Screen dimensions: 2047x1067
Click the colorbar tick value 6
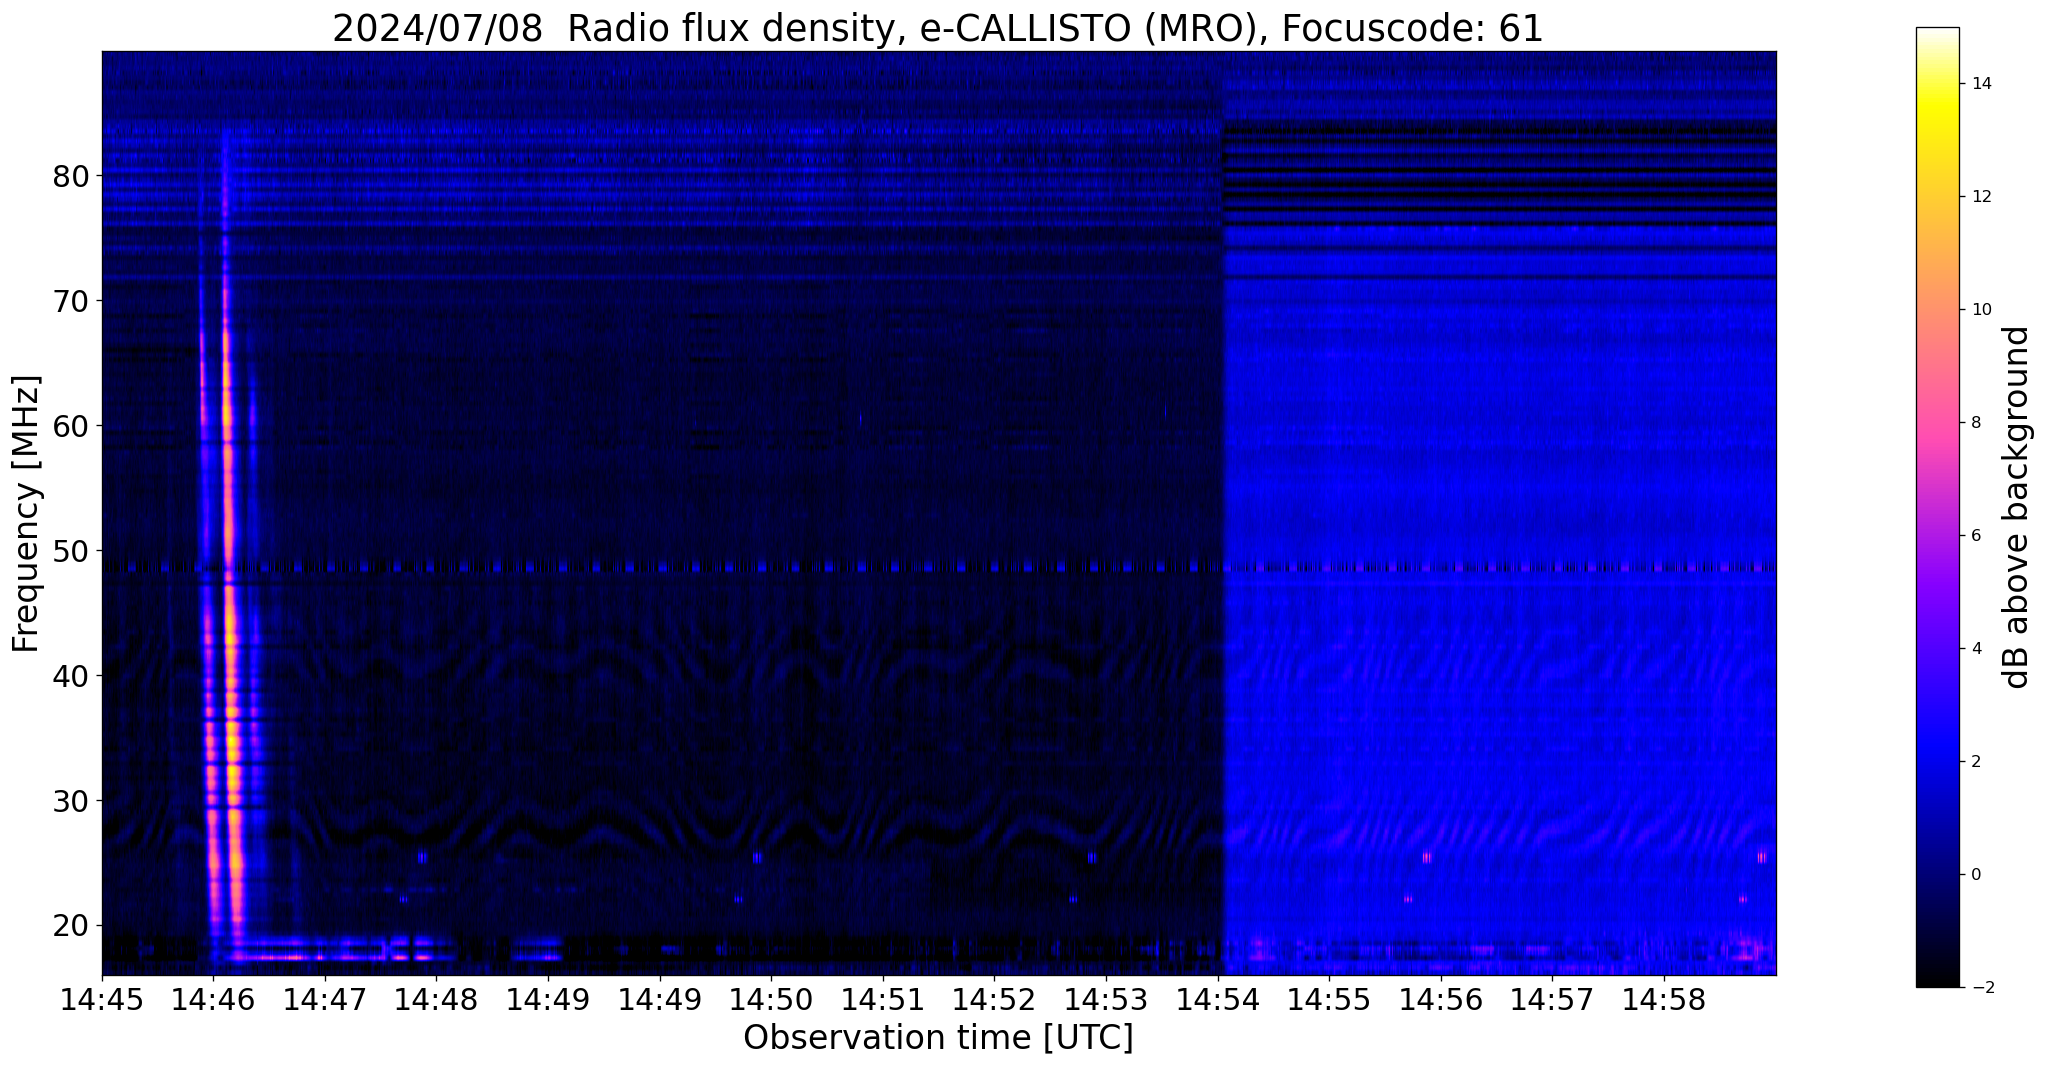coord(1974,536)
